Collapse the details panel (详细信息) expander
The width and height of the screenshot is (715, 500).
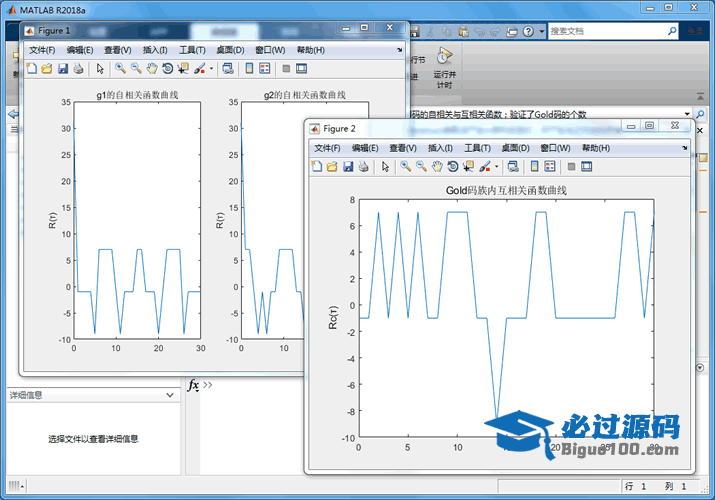pos(172,396)
